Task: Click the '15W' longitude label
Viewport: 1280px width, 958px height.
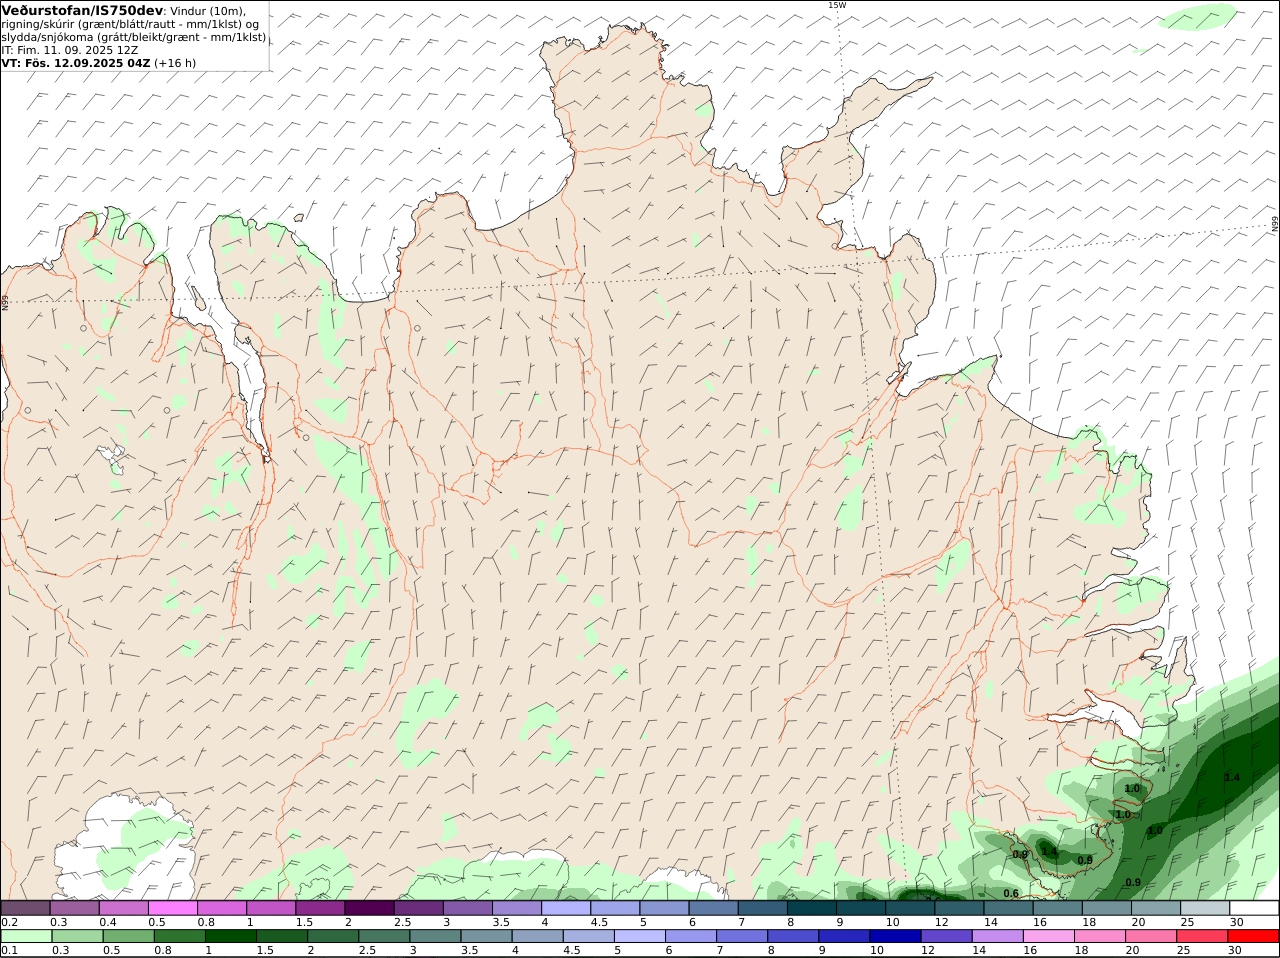Action: click(837, 5)
